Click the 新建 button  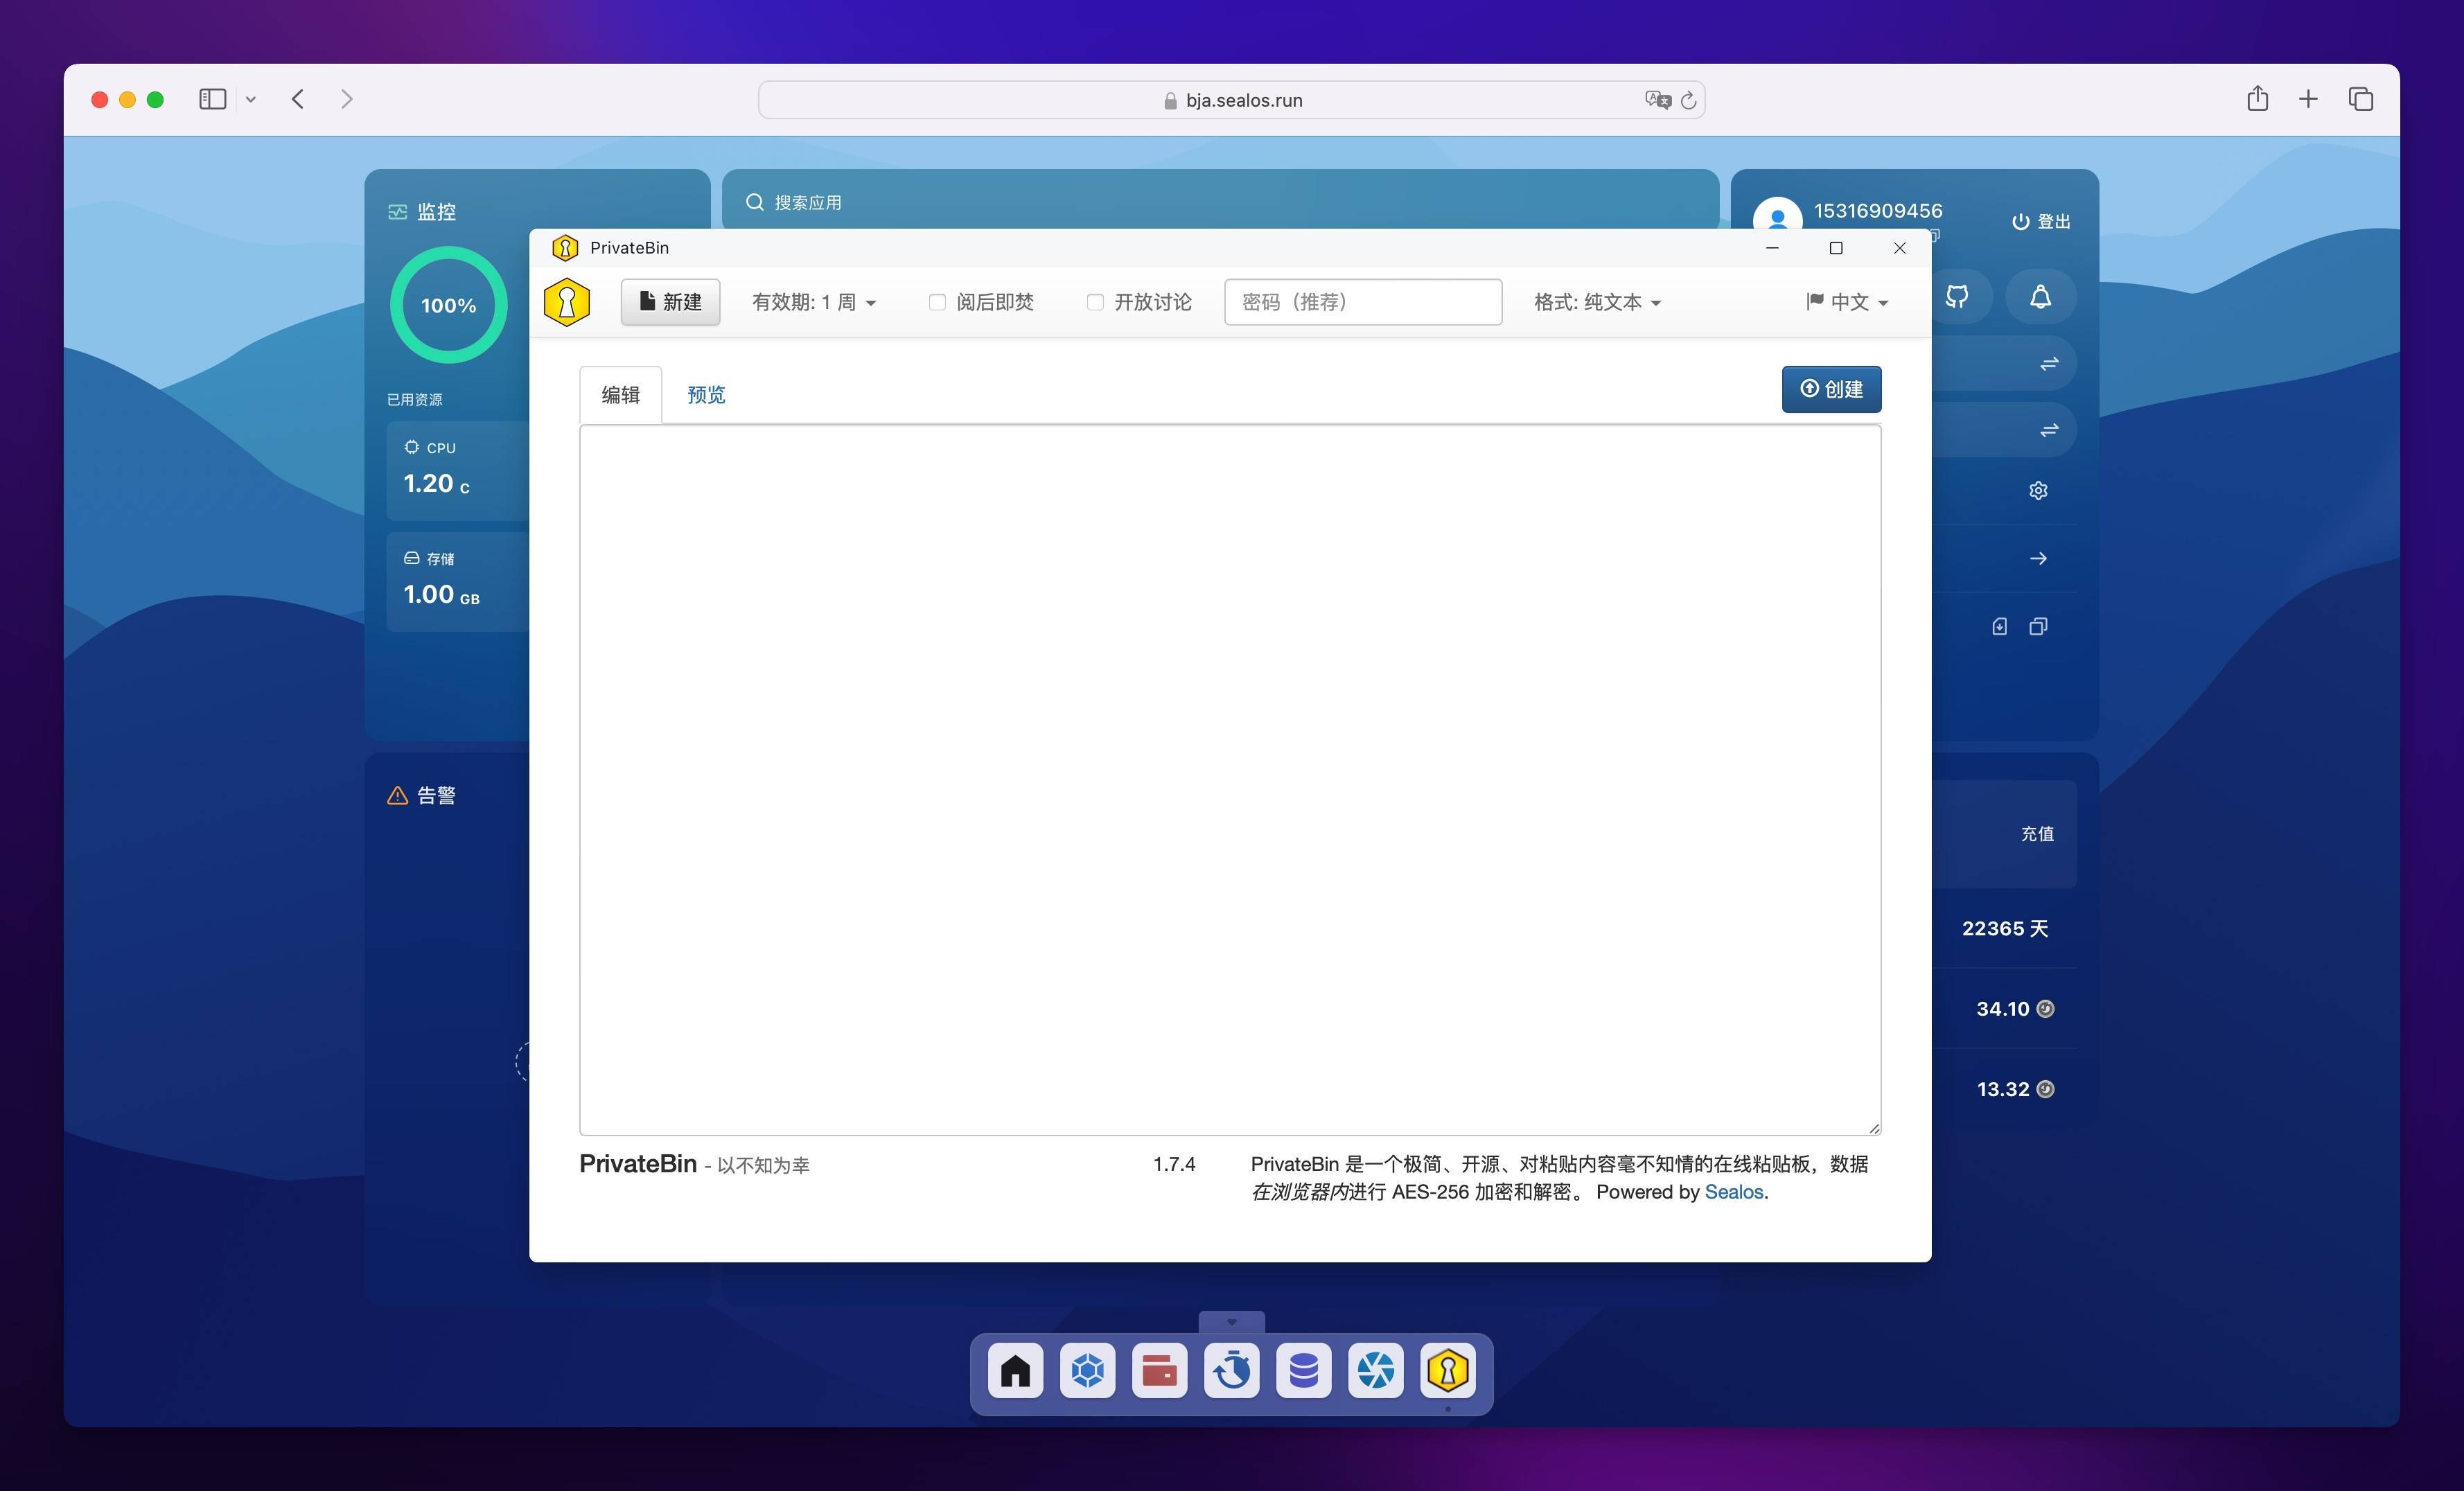coord(670,302)
